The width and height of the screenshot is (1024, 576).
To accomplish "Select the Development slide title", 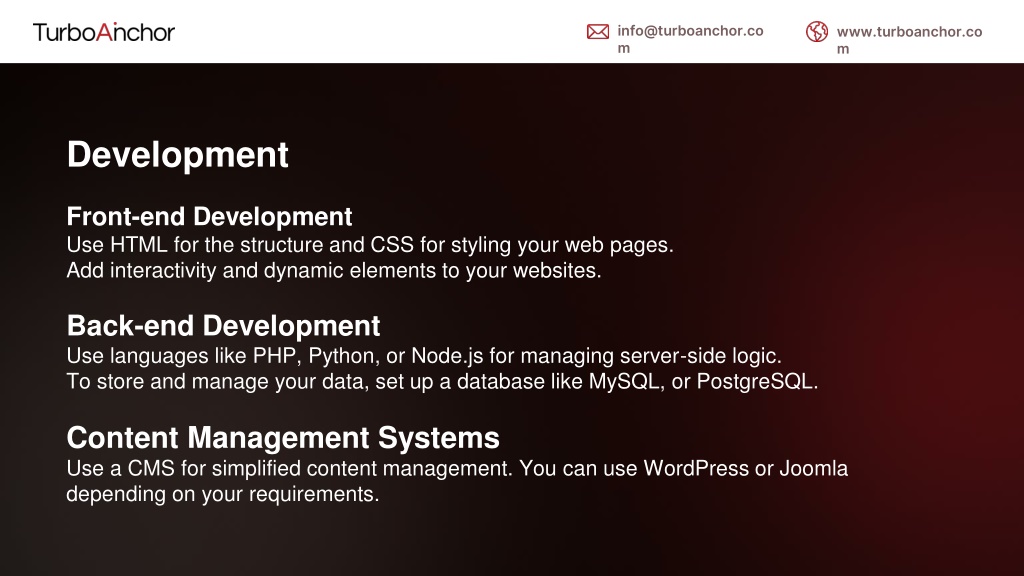I will (178, 155).
